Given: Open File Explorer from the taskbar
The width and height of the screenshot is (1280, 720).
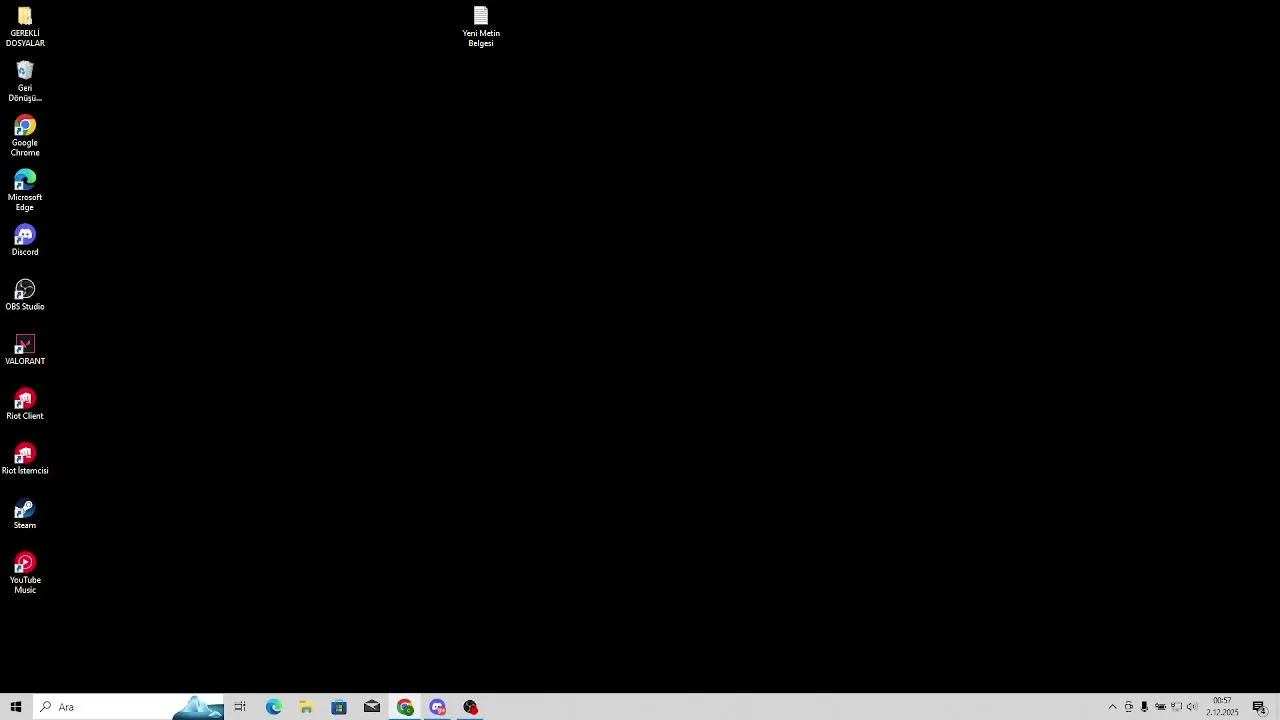Looking at the screenshot, I should pos(306,707).
